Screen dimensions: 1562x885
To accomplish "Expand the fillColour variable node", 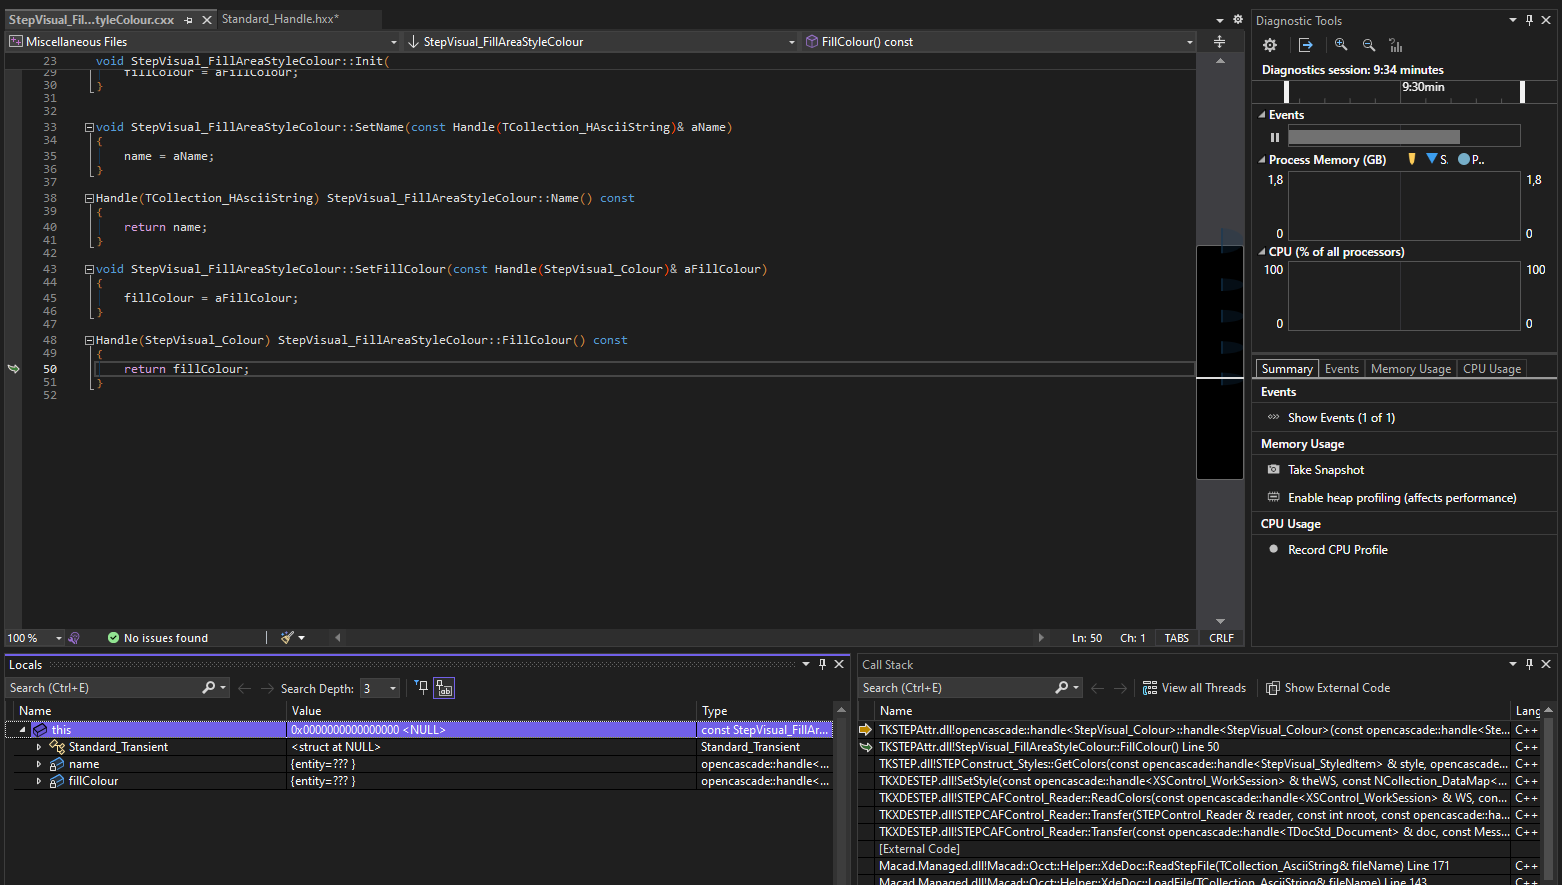I will coord(39,781).
